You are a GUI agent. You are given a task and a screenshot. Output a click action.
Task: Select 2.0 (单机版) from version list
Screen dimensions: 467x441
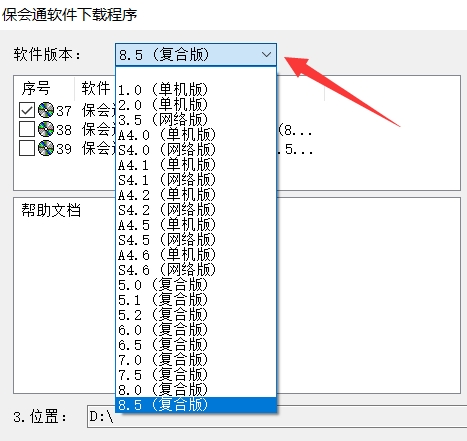196,104
